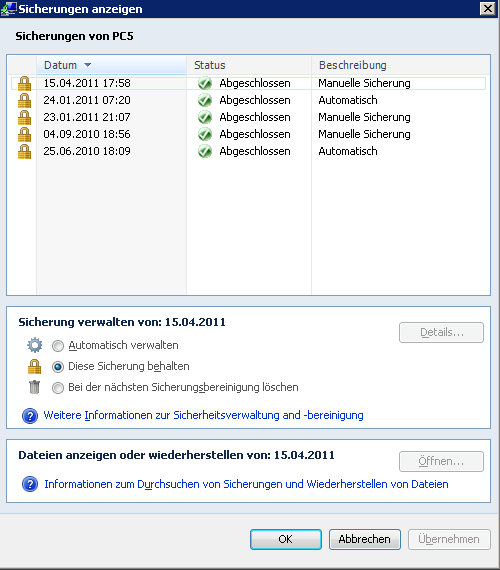
Task: Select the Diese Sicherung behalten radio button
Action: (58, 367)
